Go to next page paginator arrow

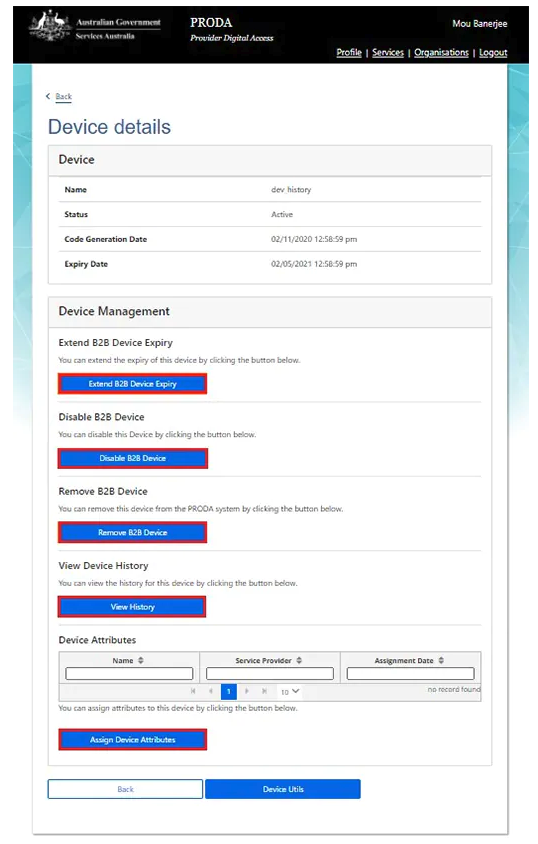coord(246,691)
